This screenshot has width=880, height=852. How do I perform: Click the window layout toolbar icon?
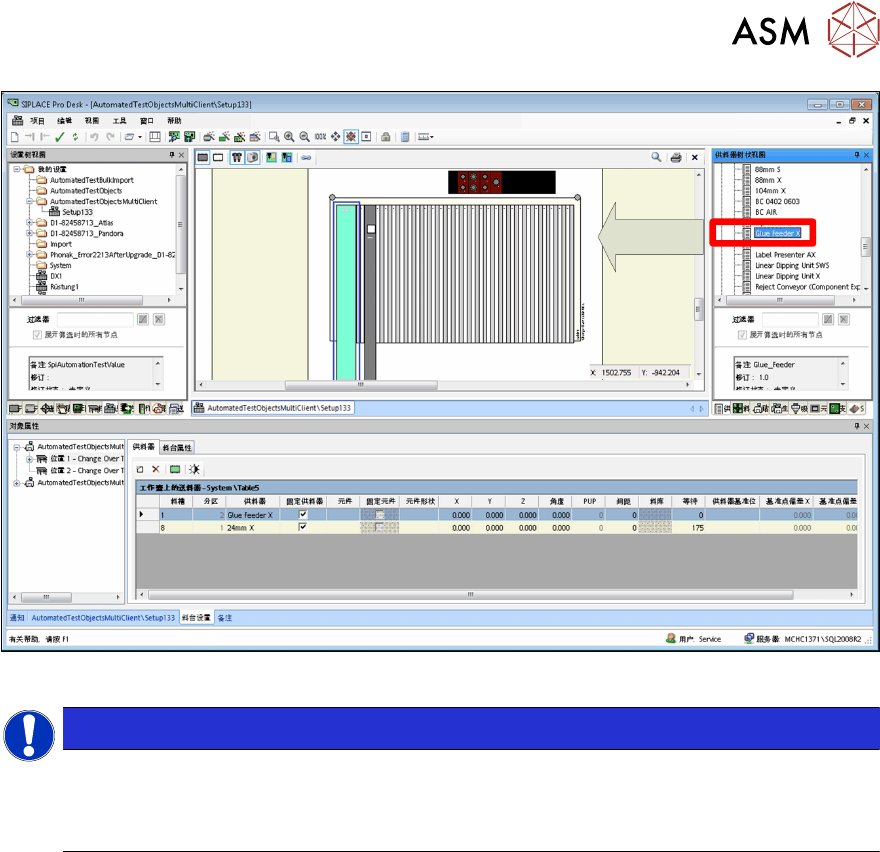(x=155, y=136)
